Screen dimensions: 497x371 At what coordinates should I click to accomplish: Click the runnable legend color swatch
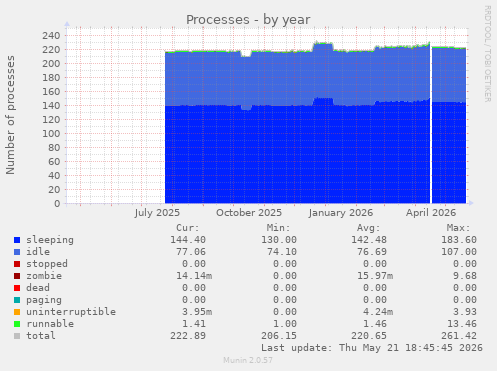click(17, 324)
